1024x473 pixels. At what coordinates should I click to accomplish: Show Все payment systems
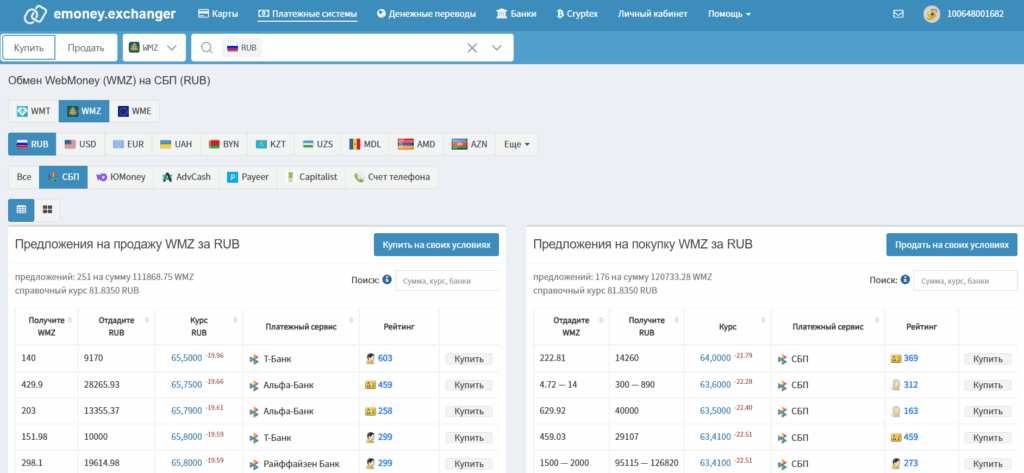click(x=24, y=177)
